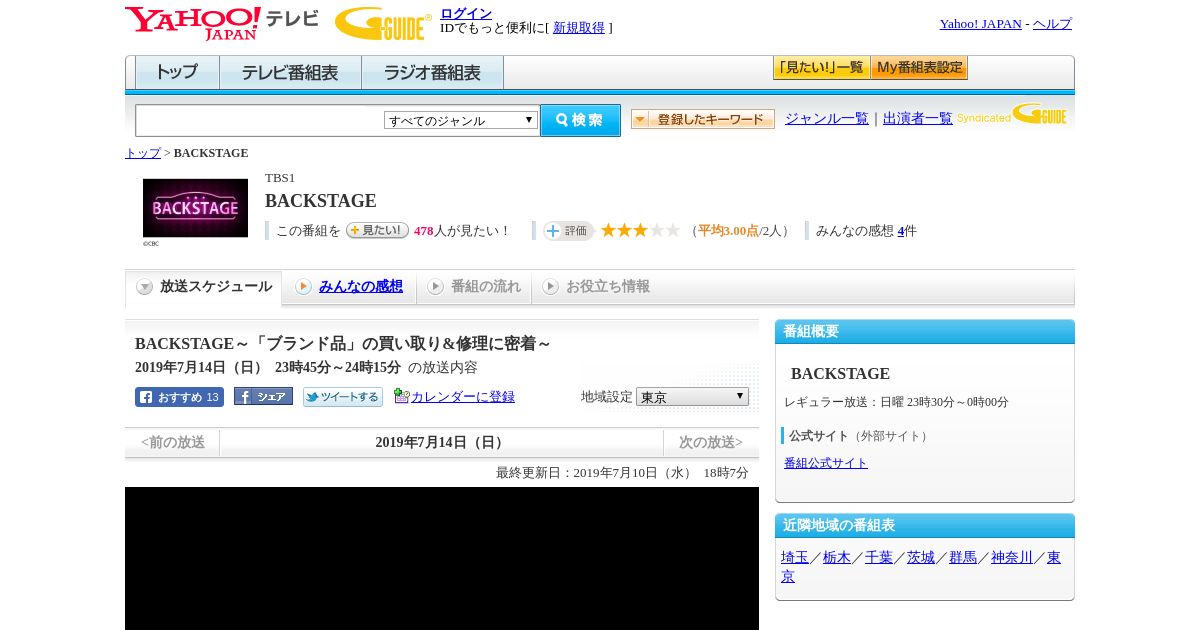Open 番組公式サイト link
The width and height of the screenshot is (1200, 630).
(826, 463)
